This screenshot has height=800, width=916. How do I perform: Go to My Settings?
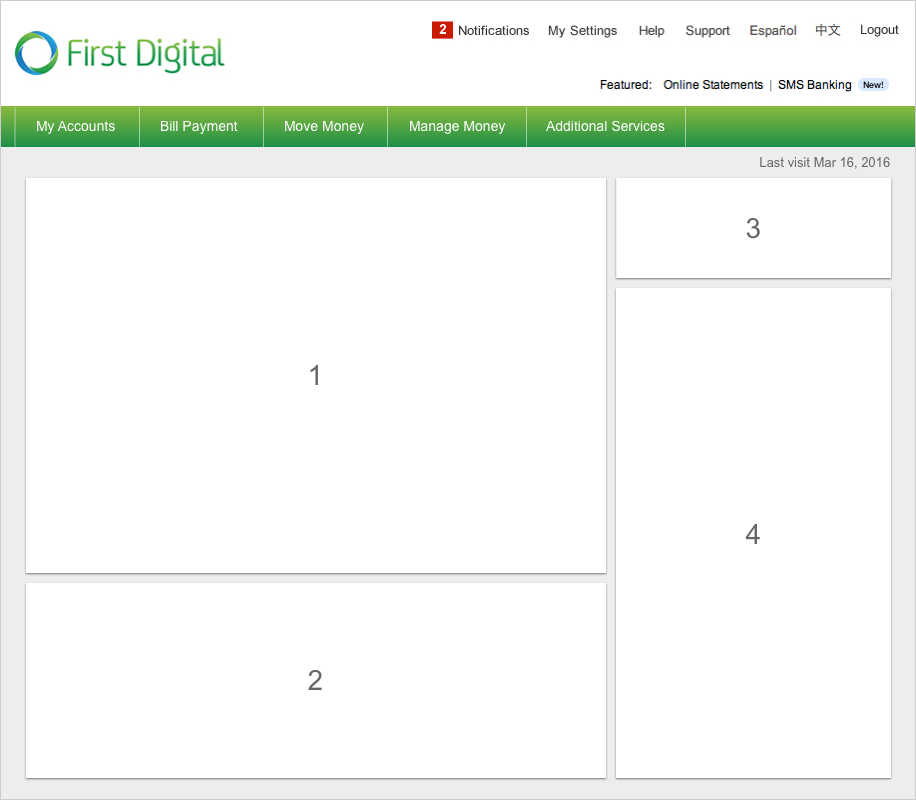pos(582,30)
